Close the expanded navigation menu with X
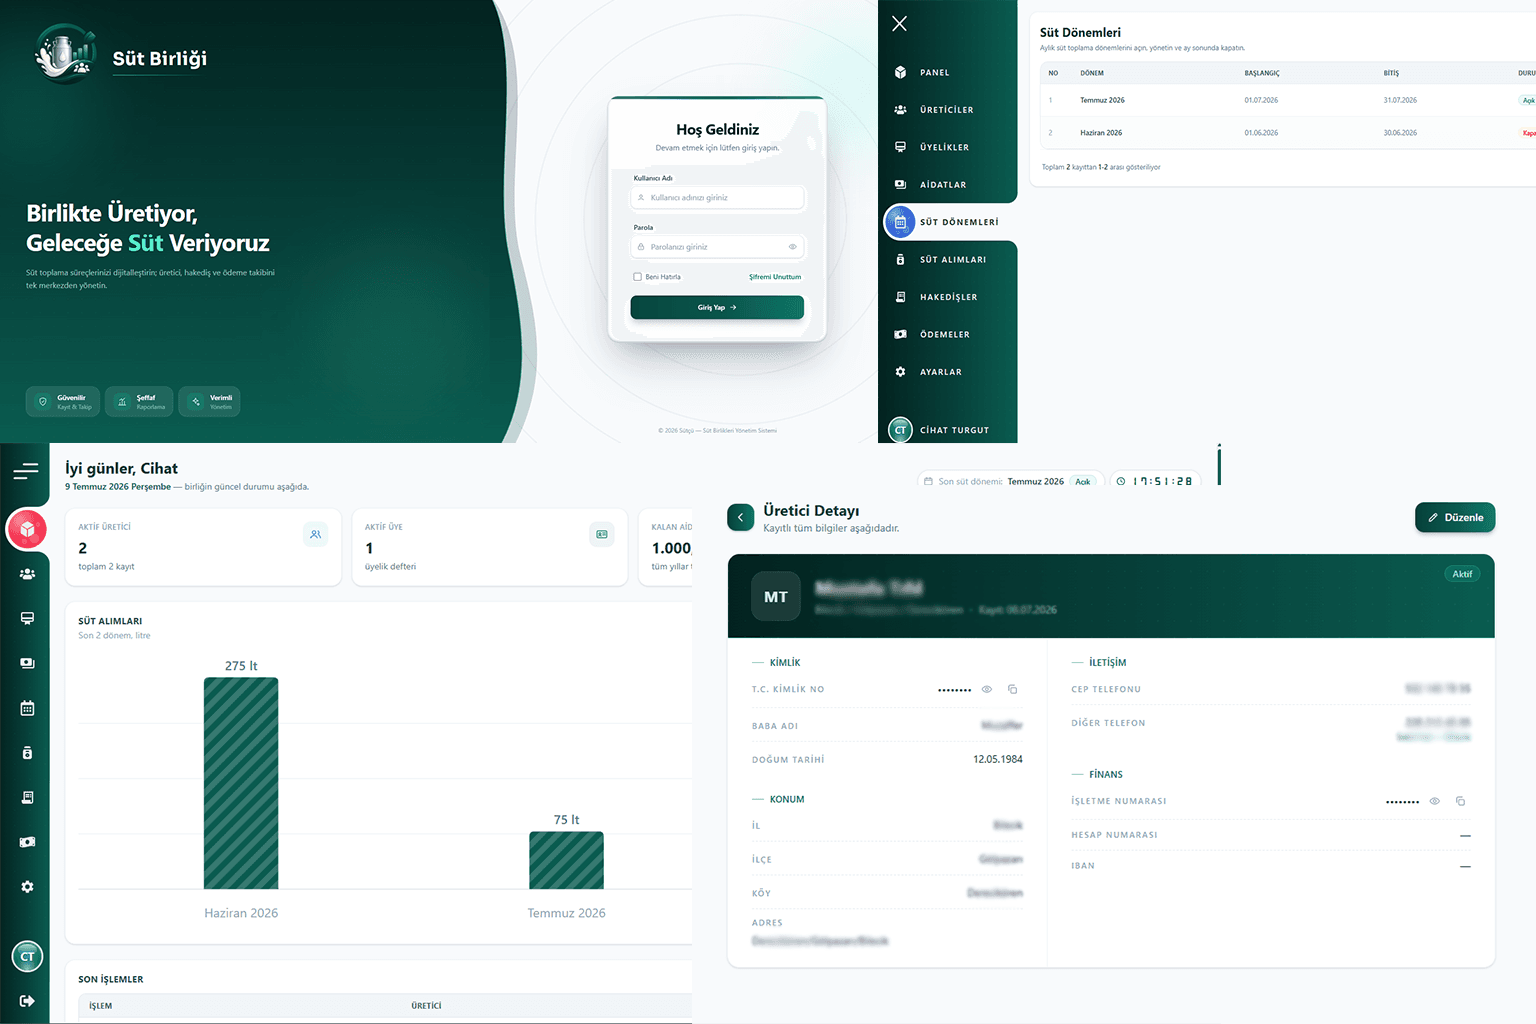Screen dimensions: 1536x1024 tap(899, 23)
